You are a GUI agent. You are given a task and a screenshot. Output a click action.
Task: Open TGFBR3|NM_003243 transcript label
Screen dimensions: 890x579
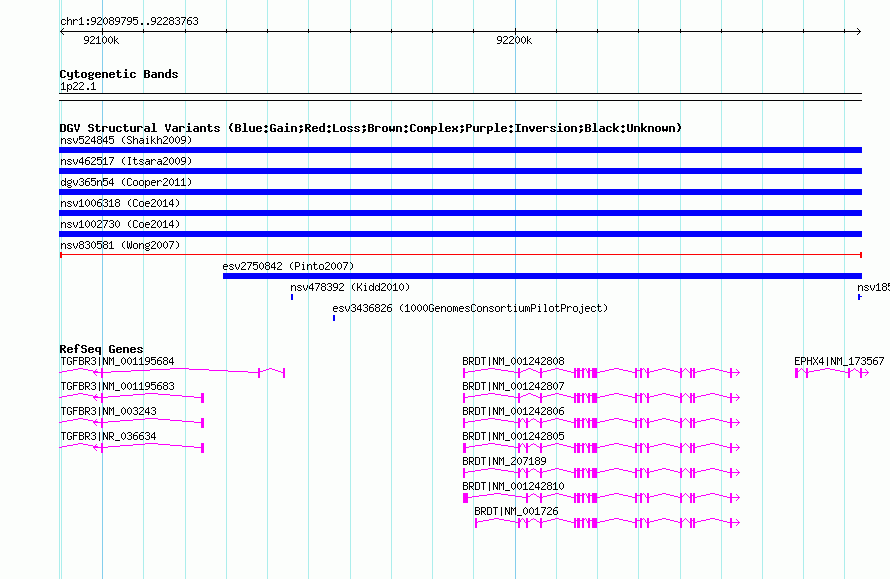[x=108, y=411]
